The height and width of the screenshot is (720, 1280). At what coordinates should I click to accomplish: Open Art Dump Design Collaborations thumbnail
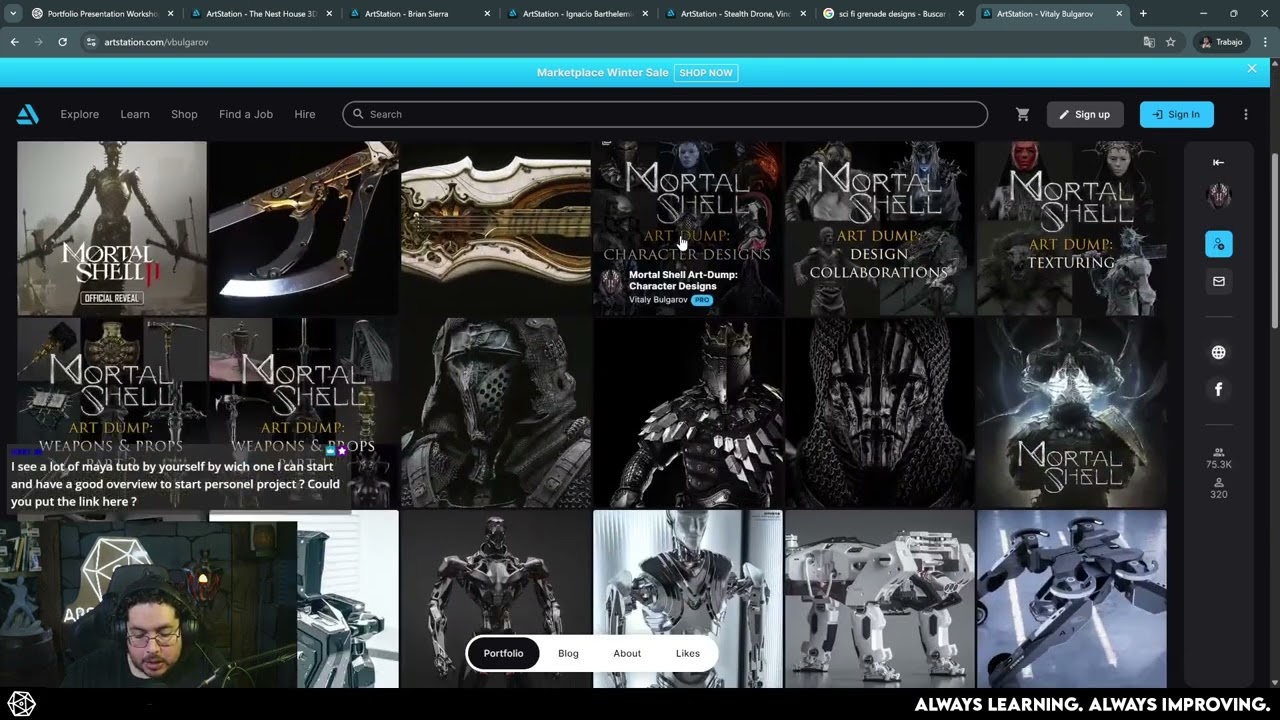879,228
